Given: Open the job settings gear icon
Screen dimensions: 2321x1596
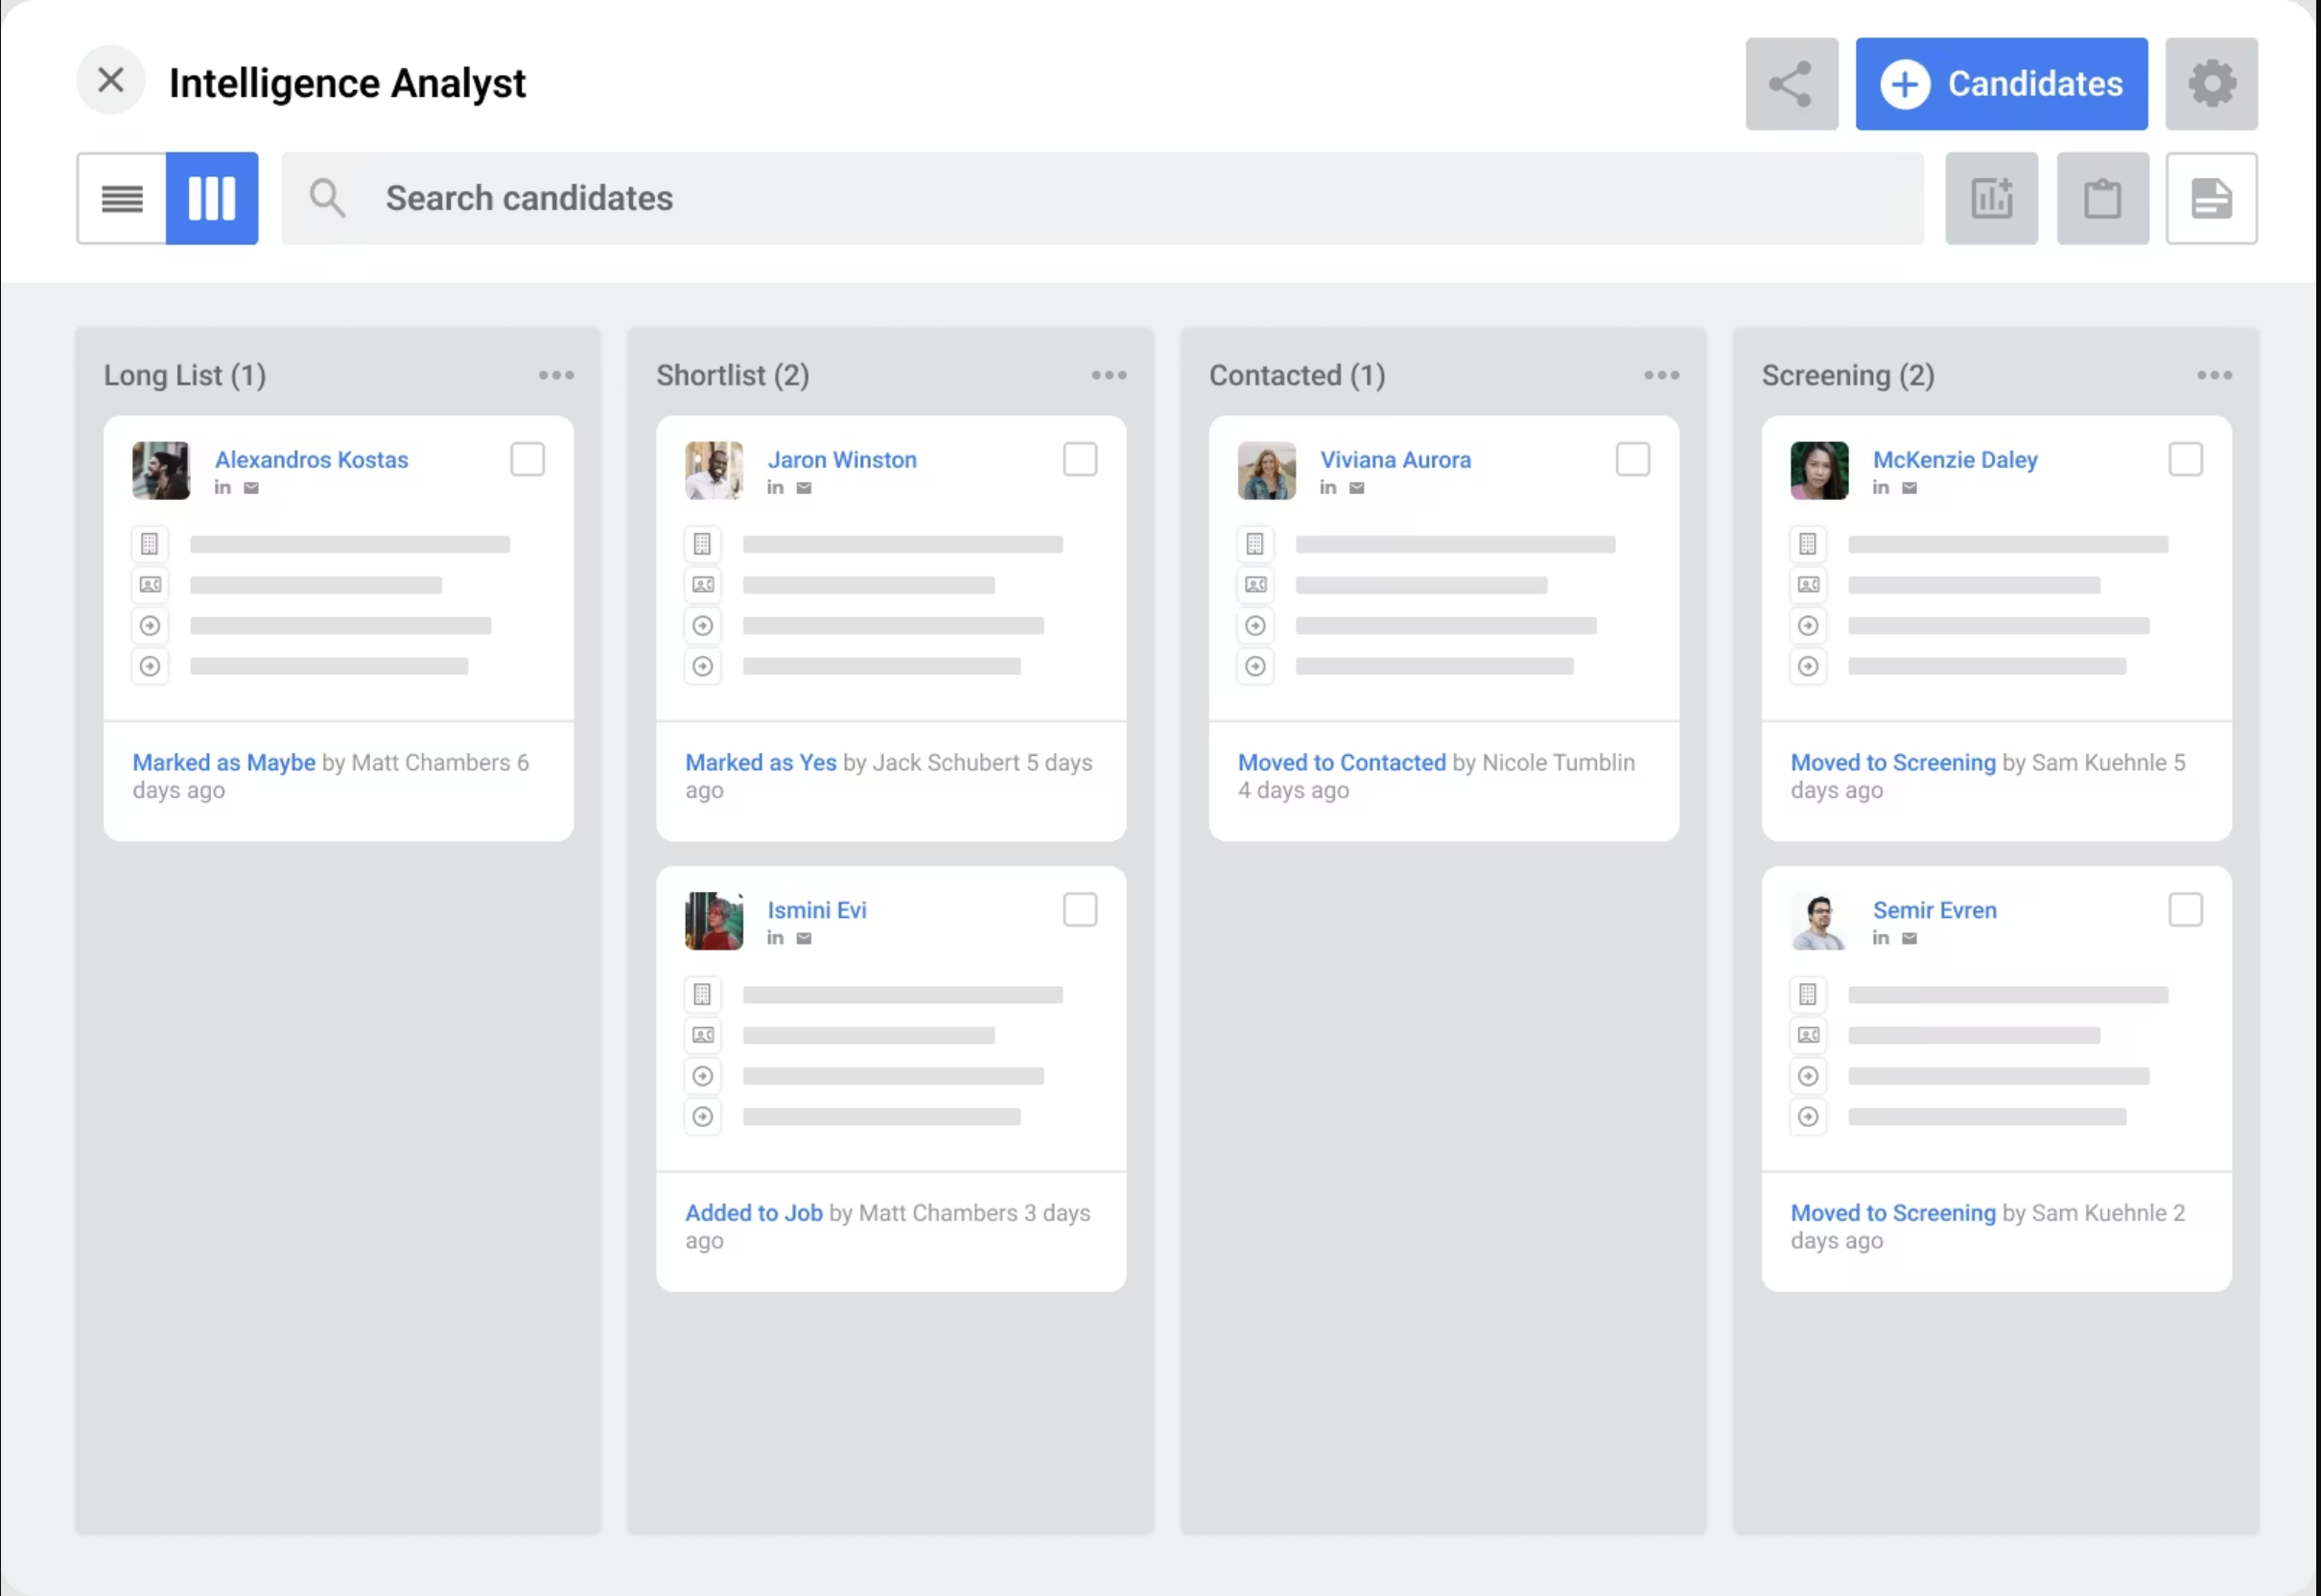Looking at the screenshot, I should (2212, 83).
